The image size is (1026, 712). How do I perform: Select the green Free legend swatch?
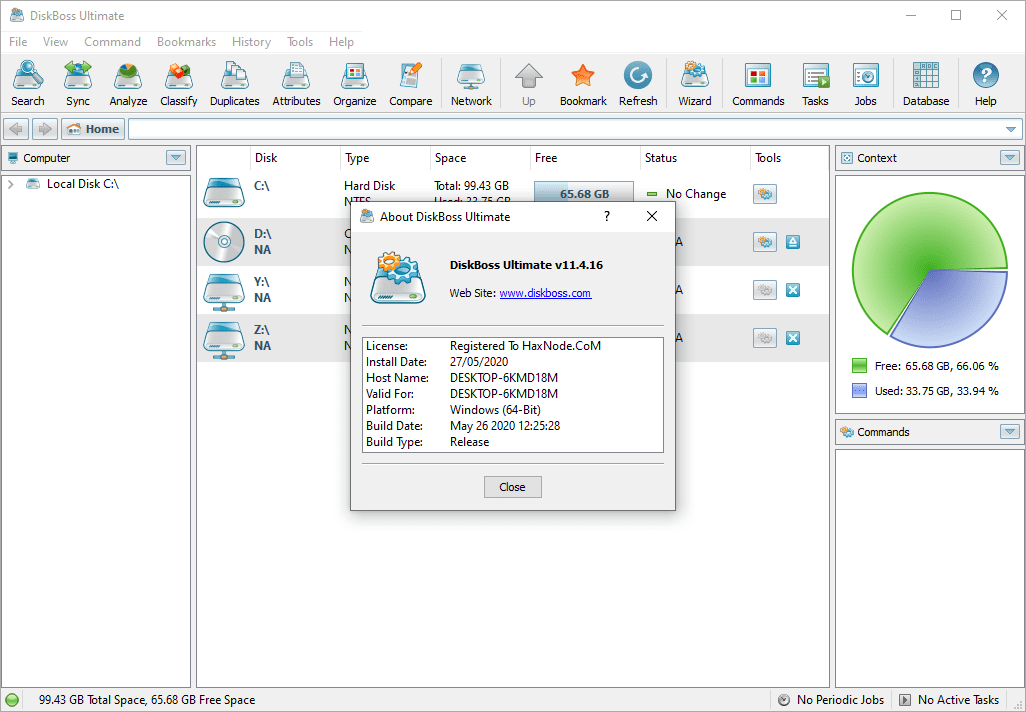859,366
